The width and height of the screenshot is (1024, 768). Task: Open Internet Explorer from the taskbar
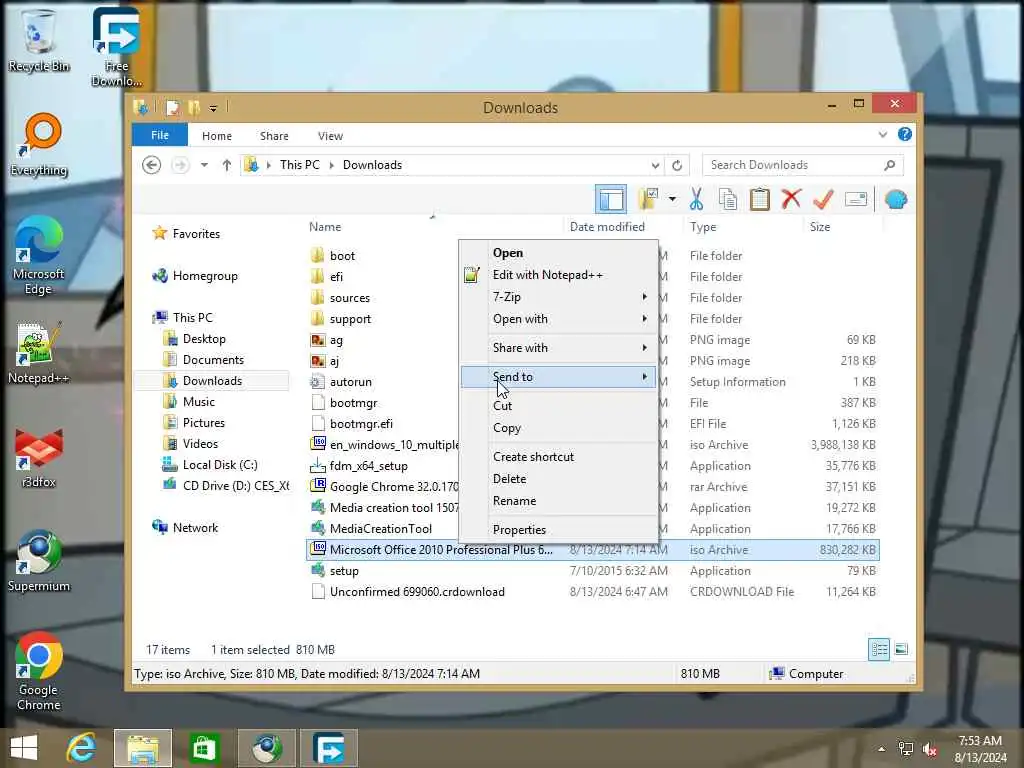point(82,748)
